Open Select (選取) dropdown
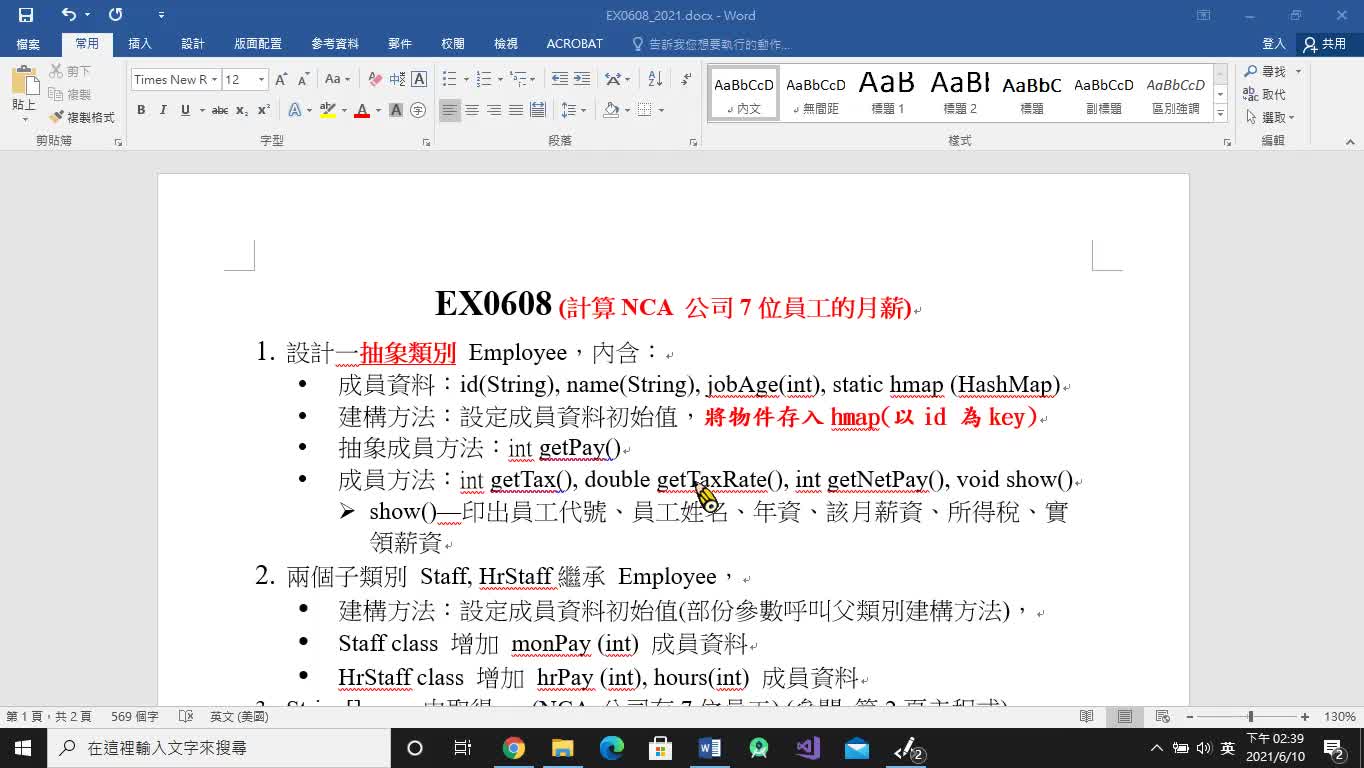The height and width of the screenshot is (768, 1364). [x=1271, y=117]
